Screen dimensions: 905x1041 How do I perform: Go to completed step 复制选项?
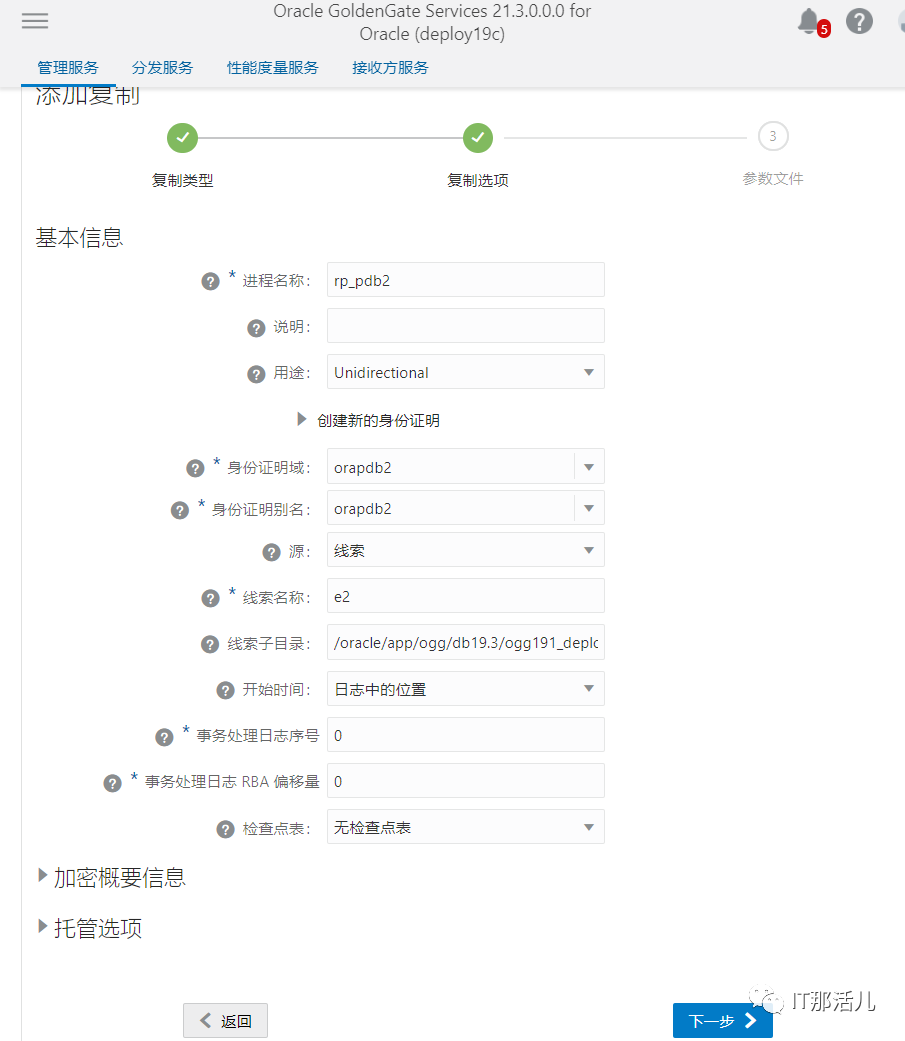(478, 137)
